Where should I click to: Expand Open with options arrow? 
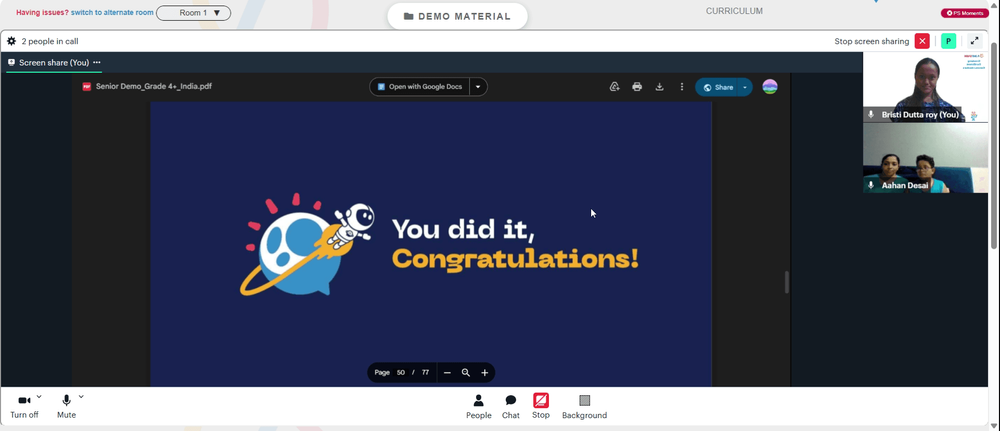(478, 87)
